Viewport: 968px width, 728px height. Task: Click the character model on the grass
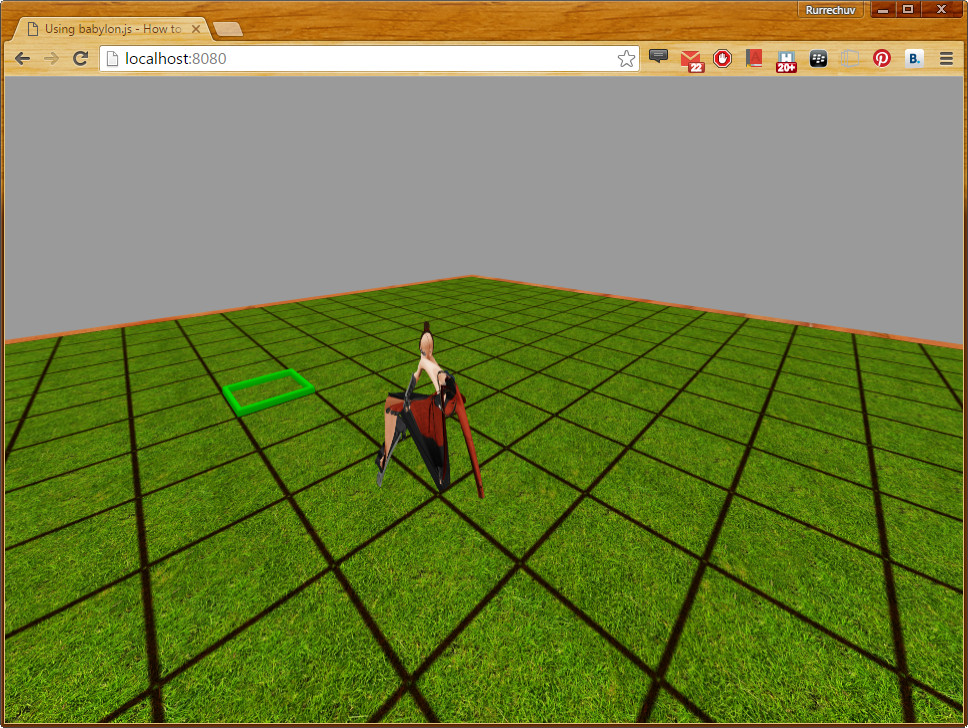pos(429,411)
